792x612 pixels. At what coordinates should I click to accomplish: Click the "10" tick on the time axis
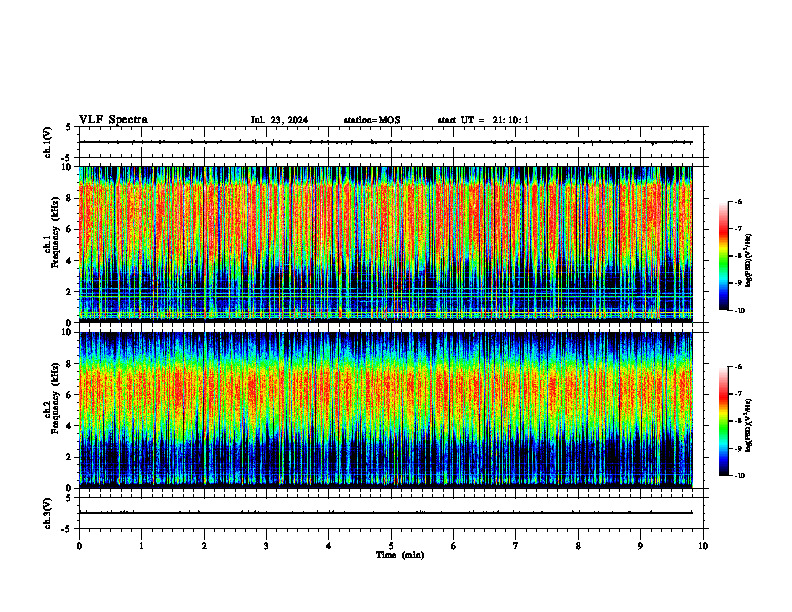tap(703, 546)
